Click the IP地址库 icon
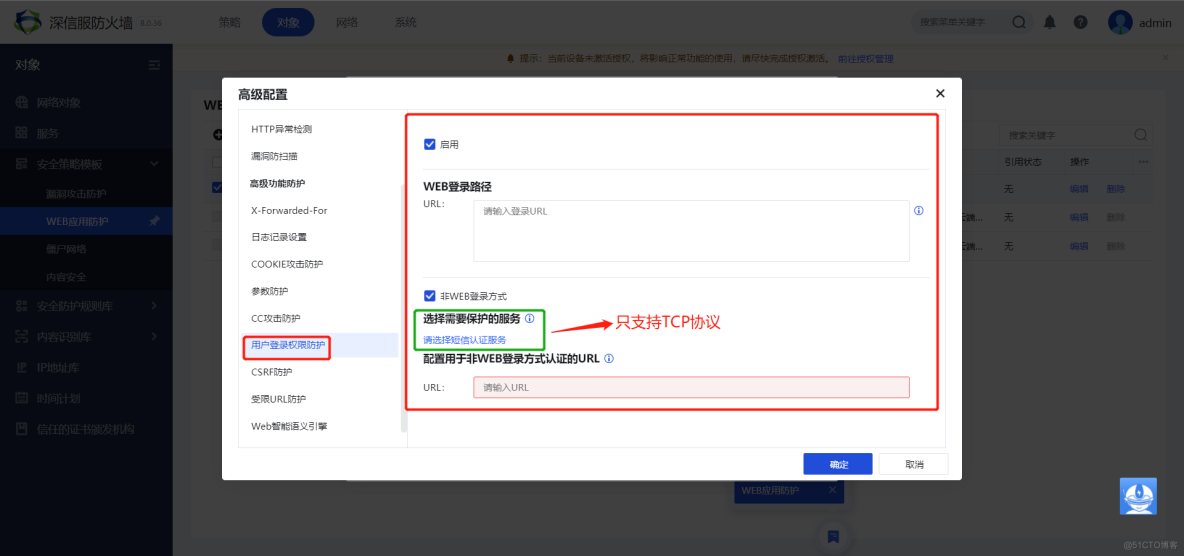Viewport: 1184px width, 556px height. tap(22, 367)
